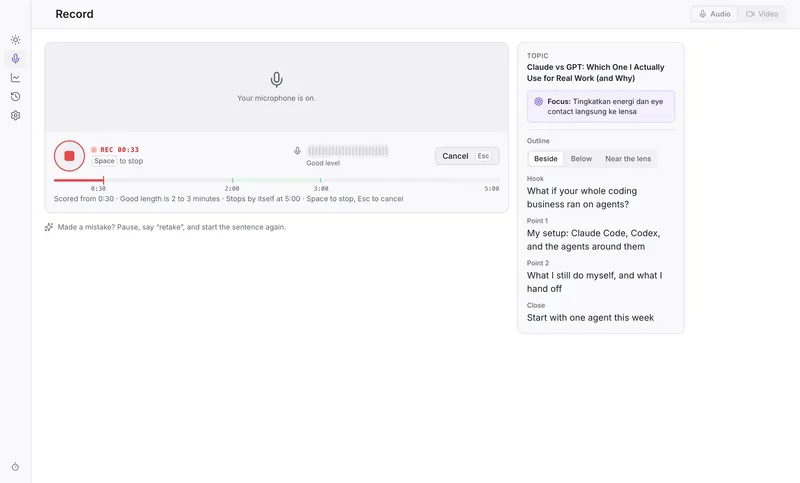Viewport: 800px width, 483px height.
Task: Click the 0:30 timeline label
Action: (98, 189)
